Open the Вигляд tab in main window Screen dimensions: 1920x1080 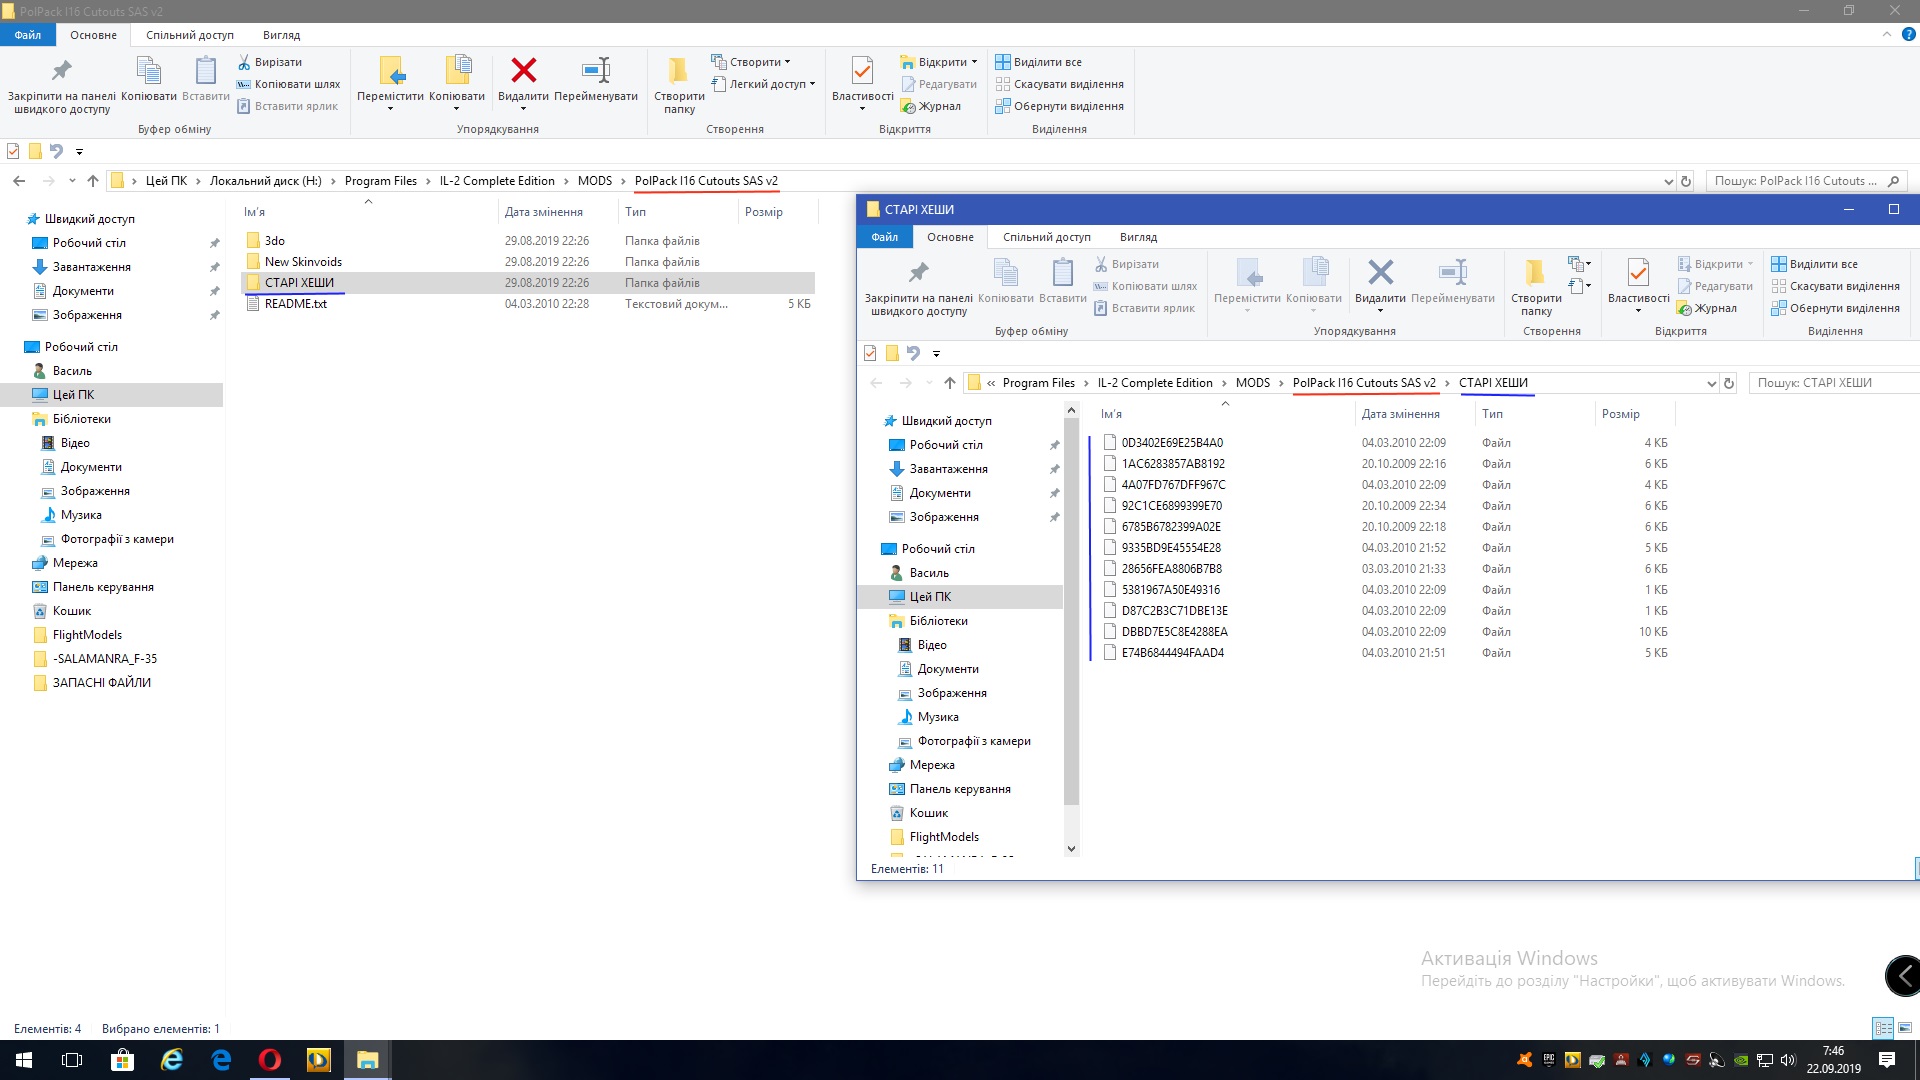pos(281,35)
